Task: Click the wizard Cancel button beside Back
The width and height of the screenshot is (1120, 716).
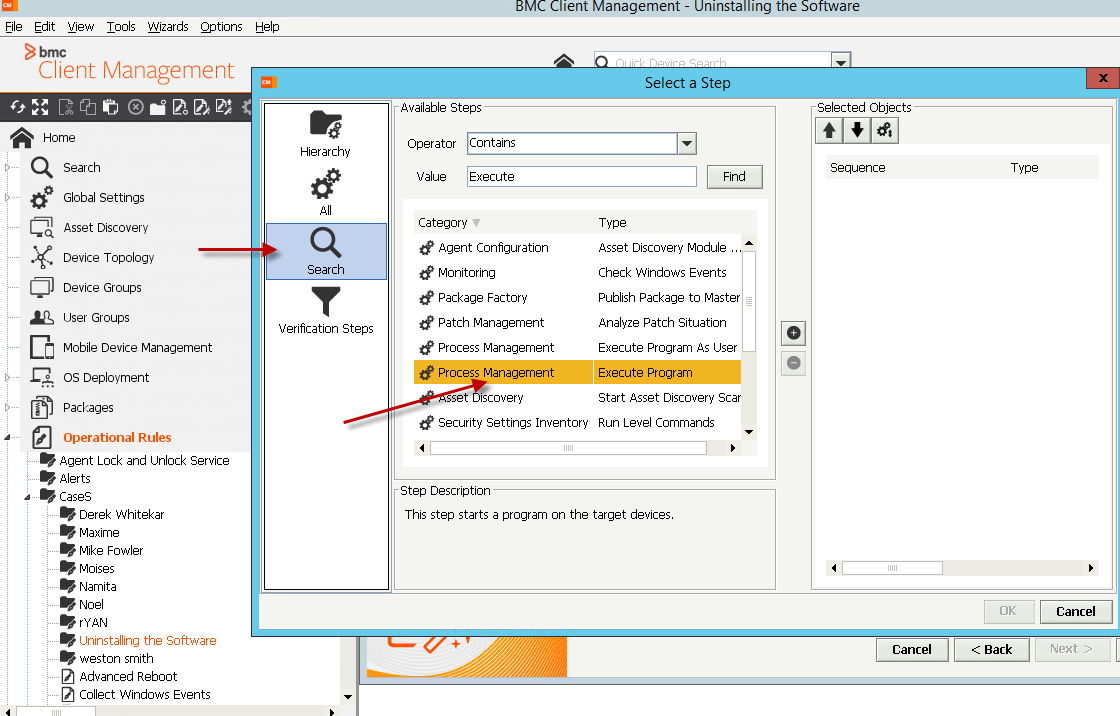Action: click(x=911, y=650)
